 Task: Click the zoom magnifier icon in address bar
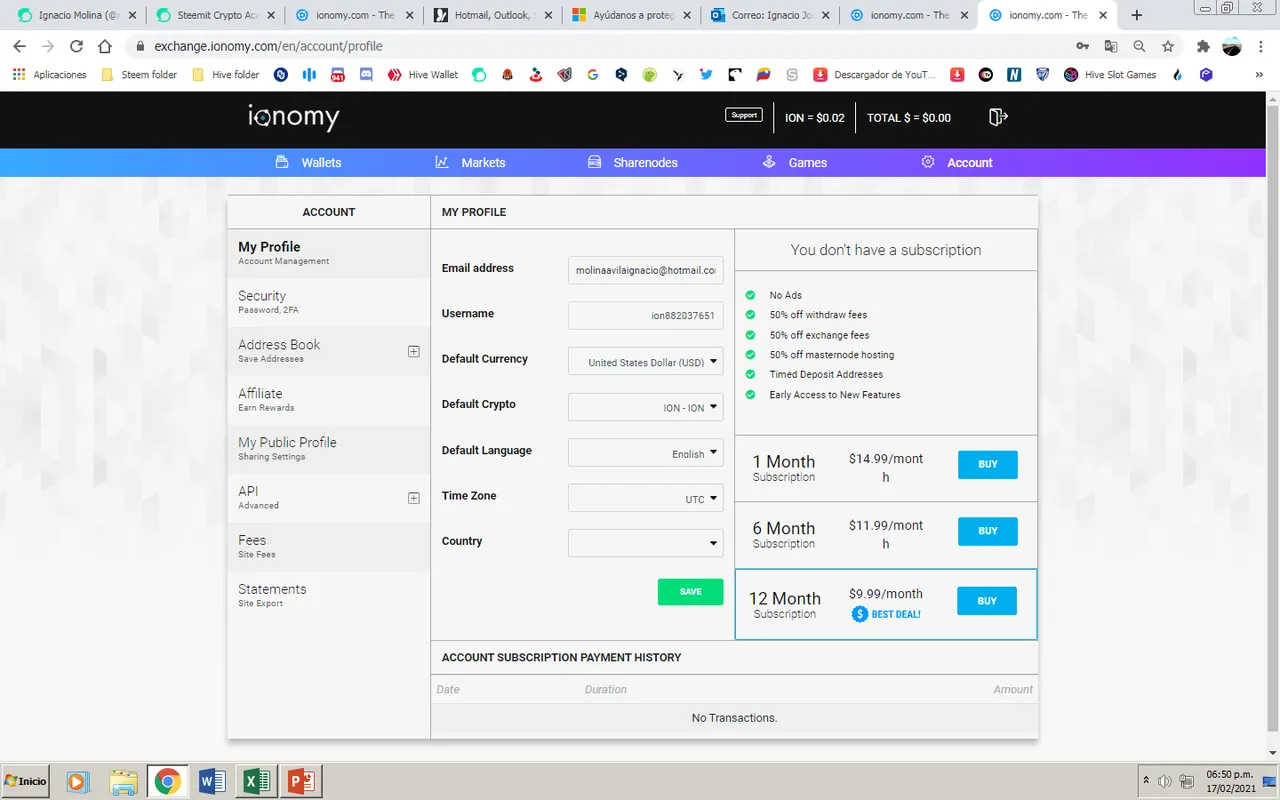pos(1139,46)
